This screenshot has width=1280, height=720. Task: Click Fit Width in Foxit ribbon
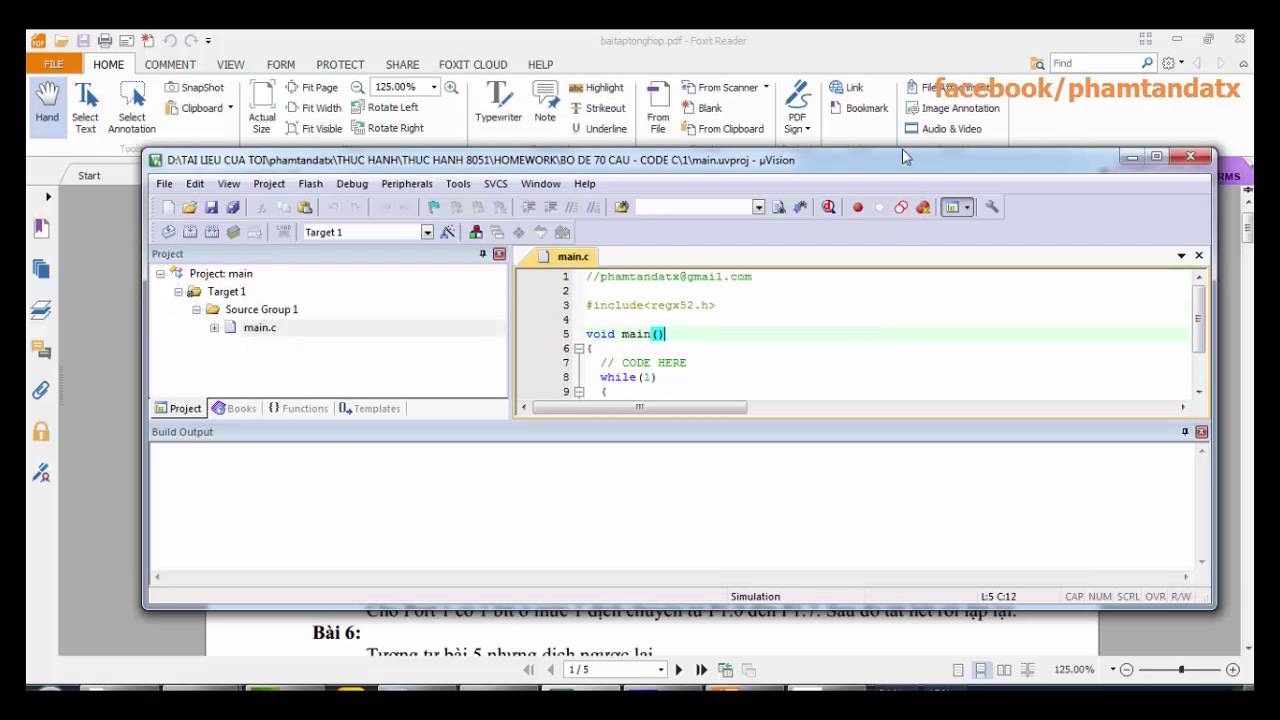point(313,108)
